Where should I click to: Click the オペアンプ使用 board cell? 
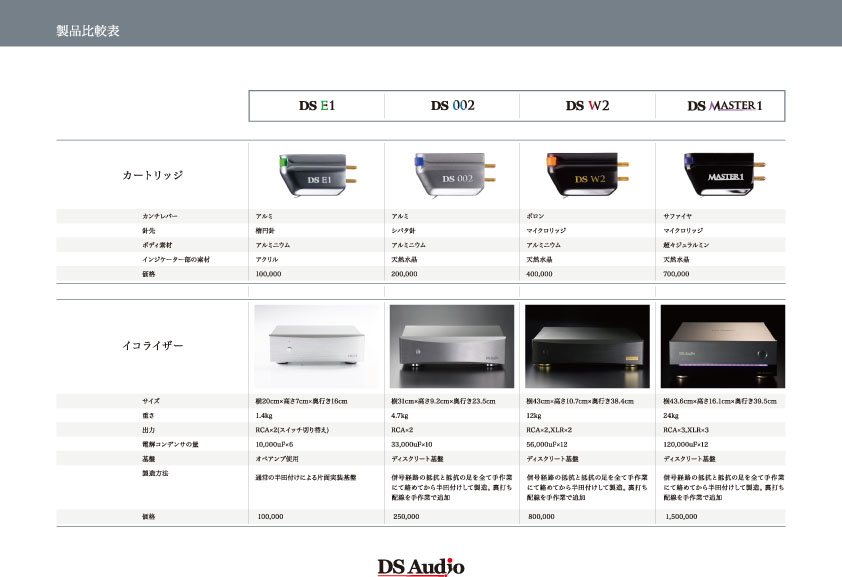277,459
